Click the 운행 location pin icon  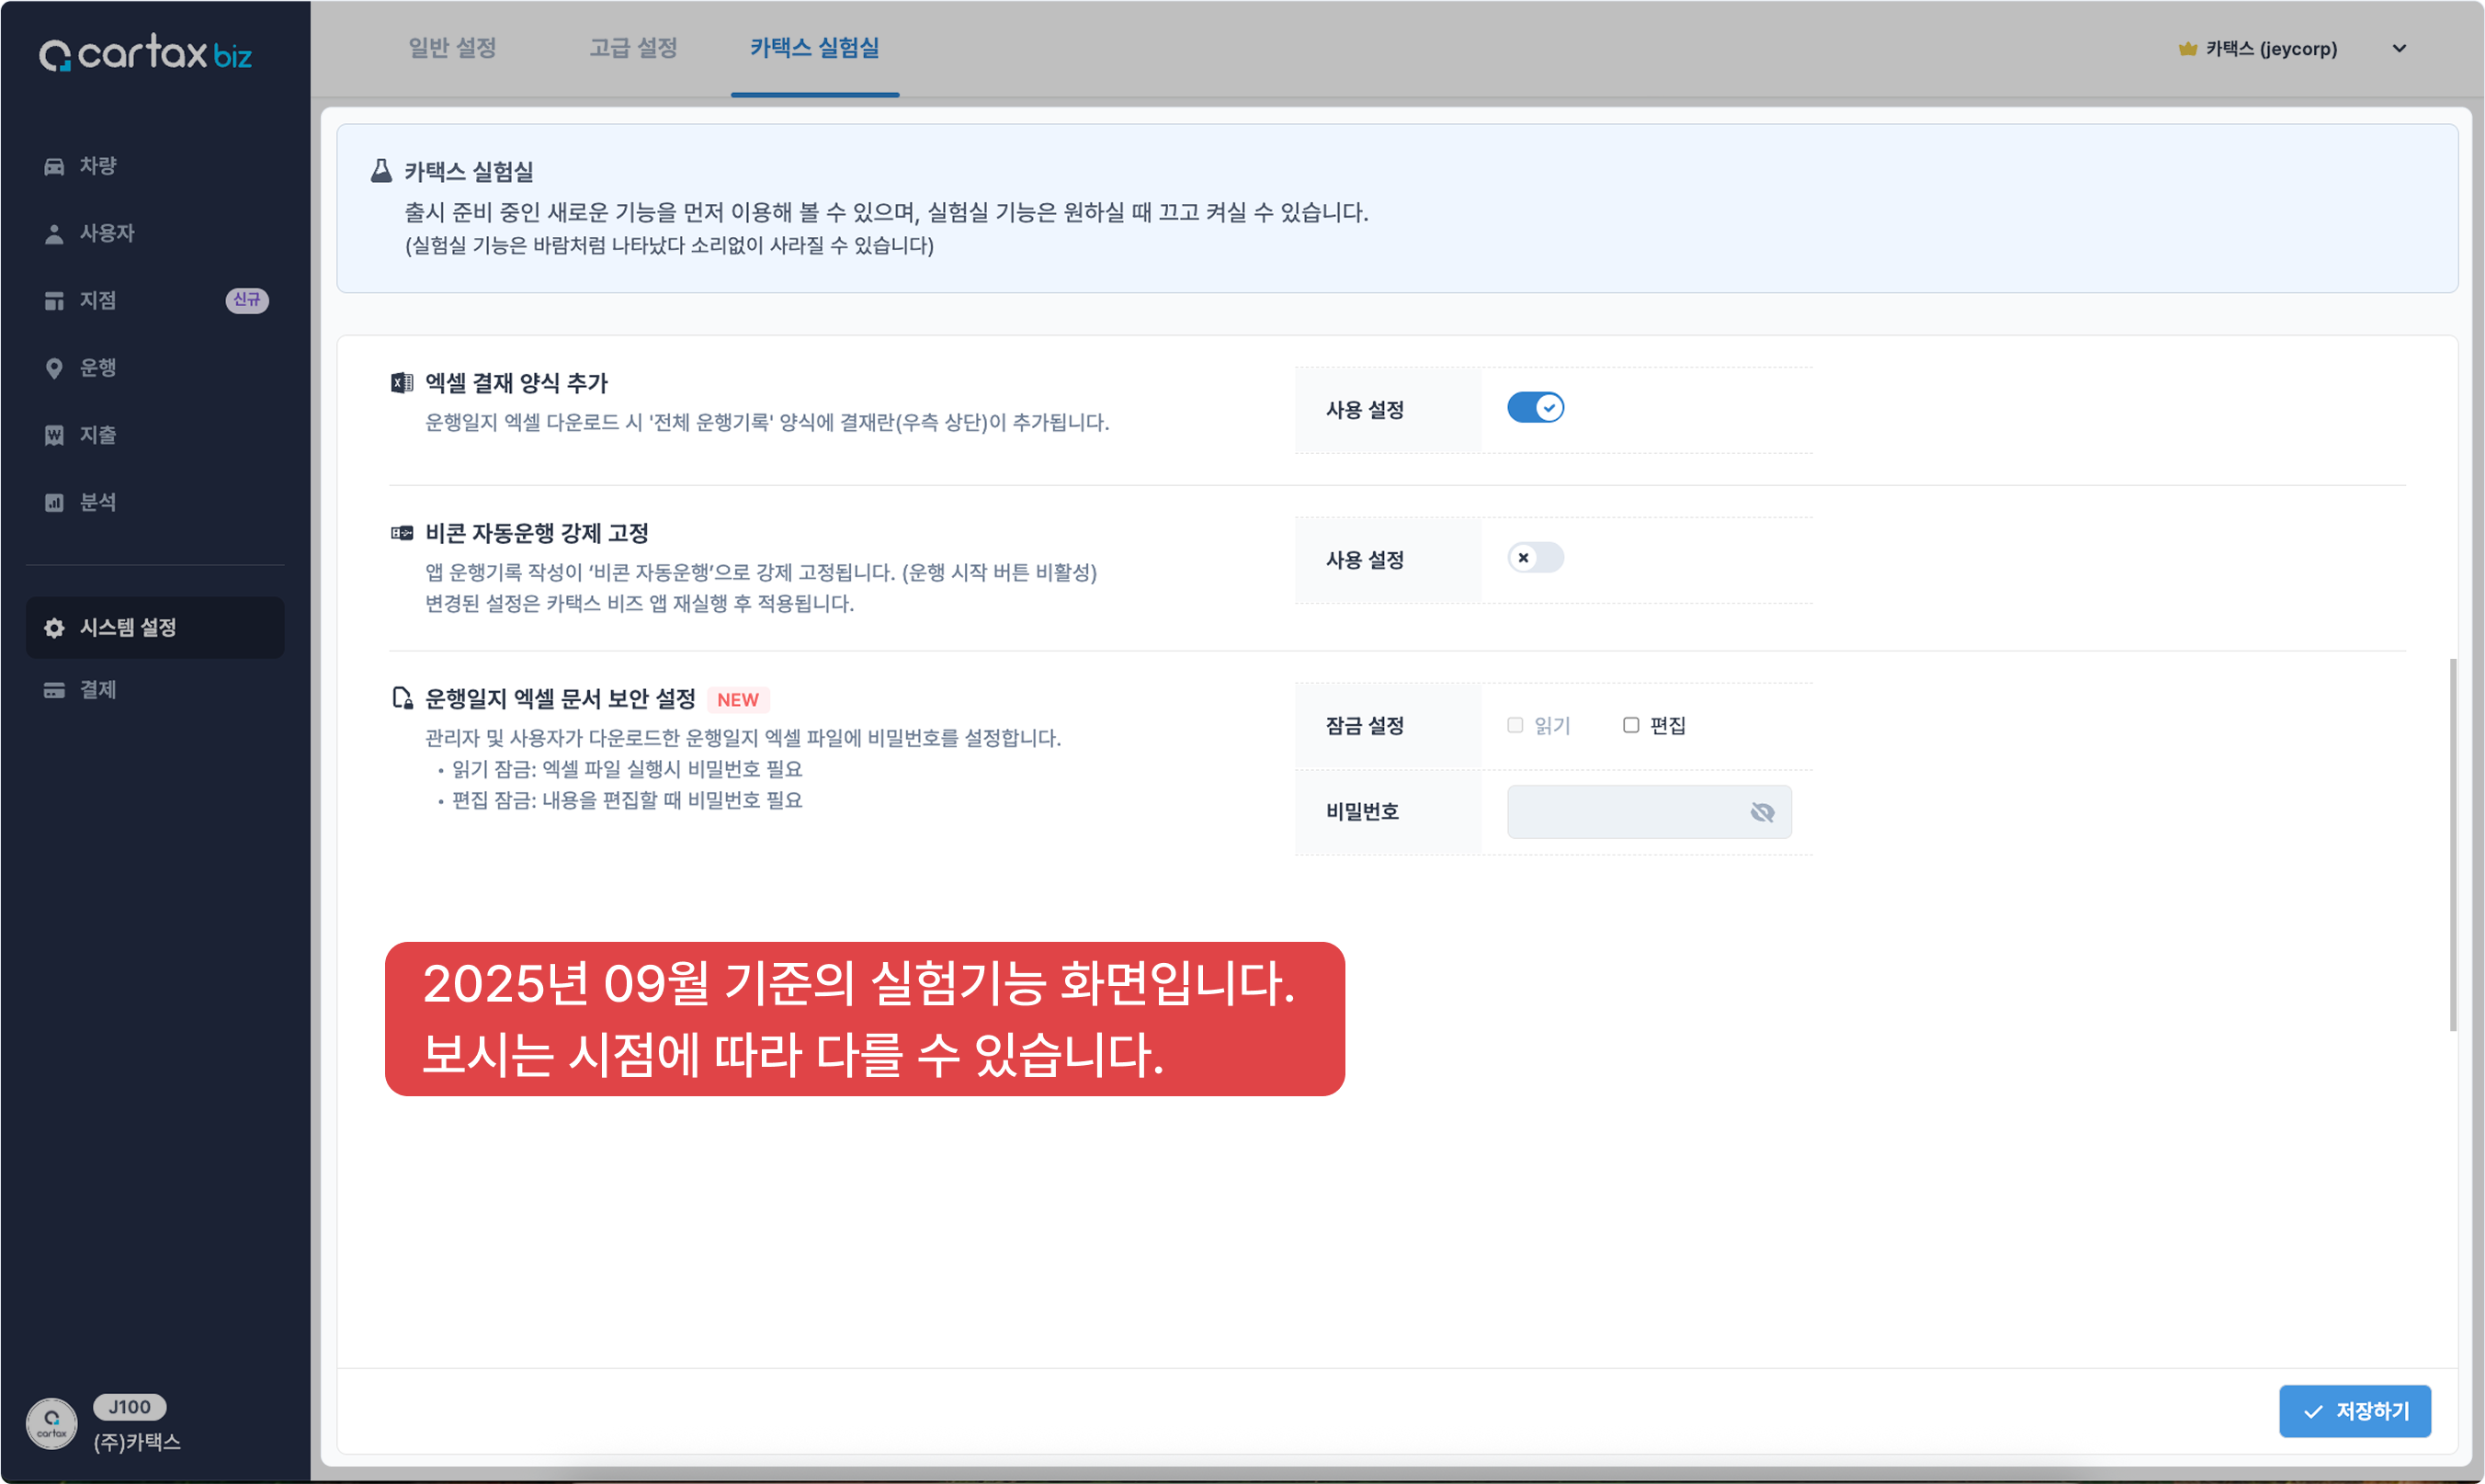click(54, 368)
